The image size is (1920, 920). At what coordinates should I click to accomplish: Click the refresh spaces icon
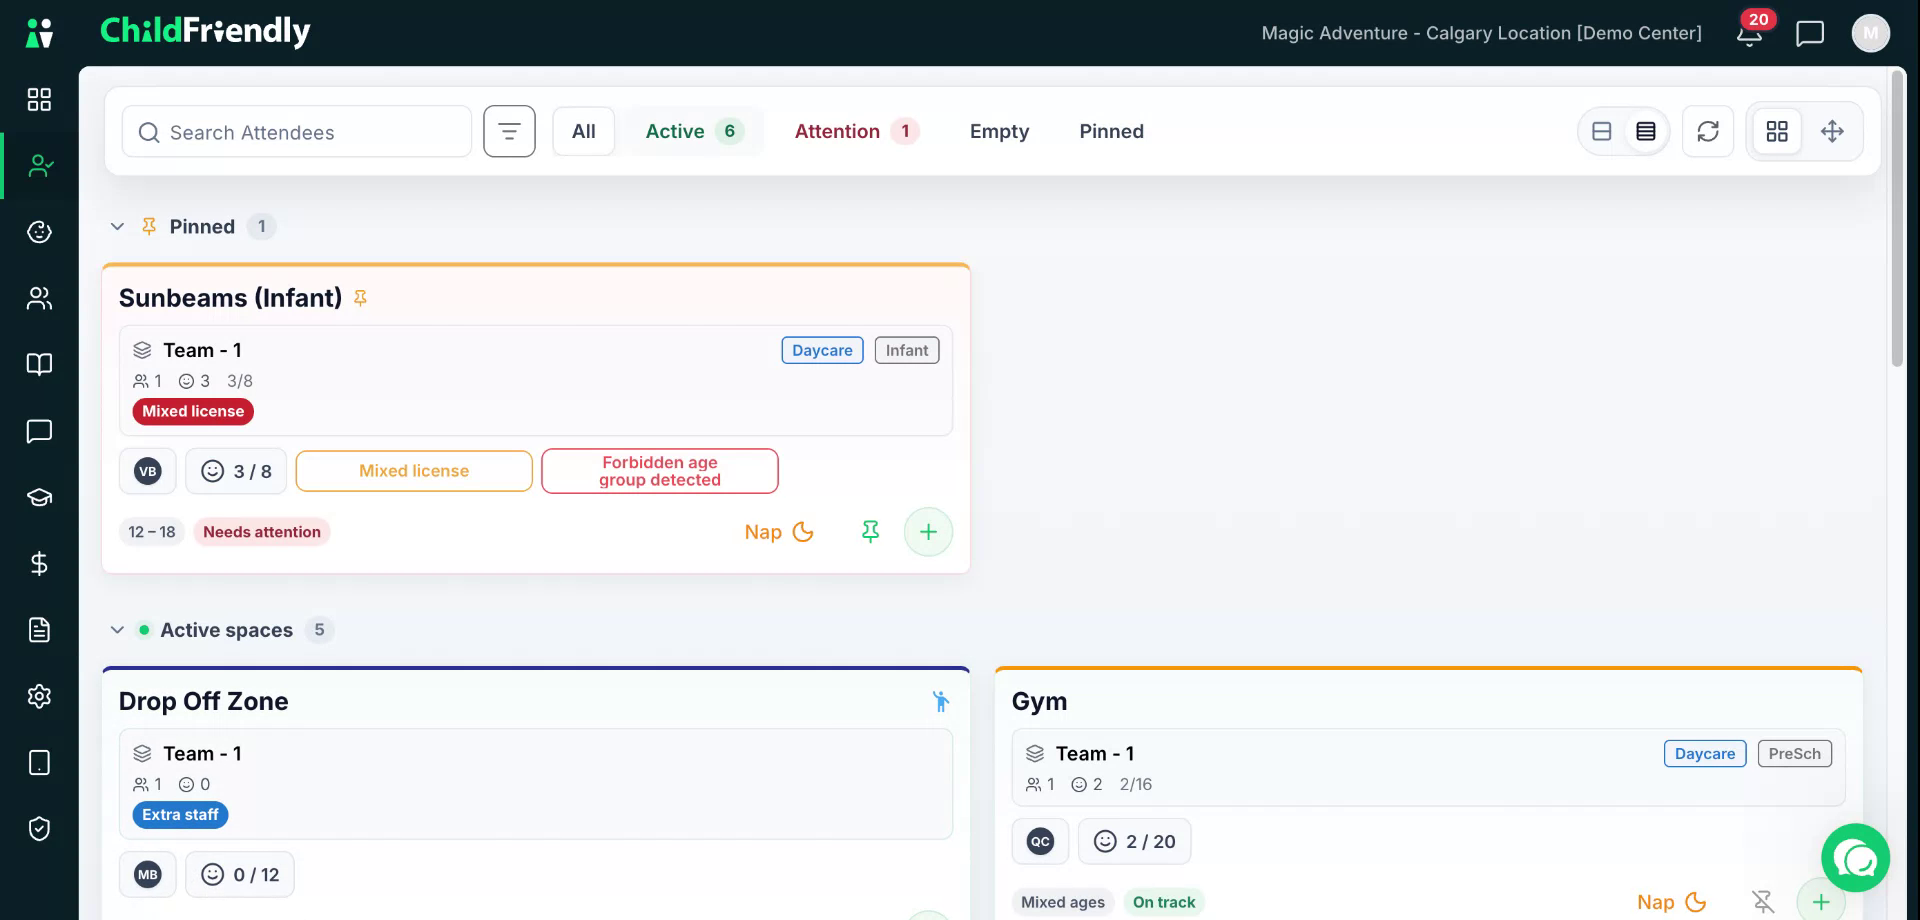[1708, 131]
